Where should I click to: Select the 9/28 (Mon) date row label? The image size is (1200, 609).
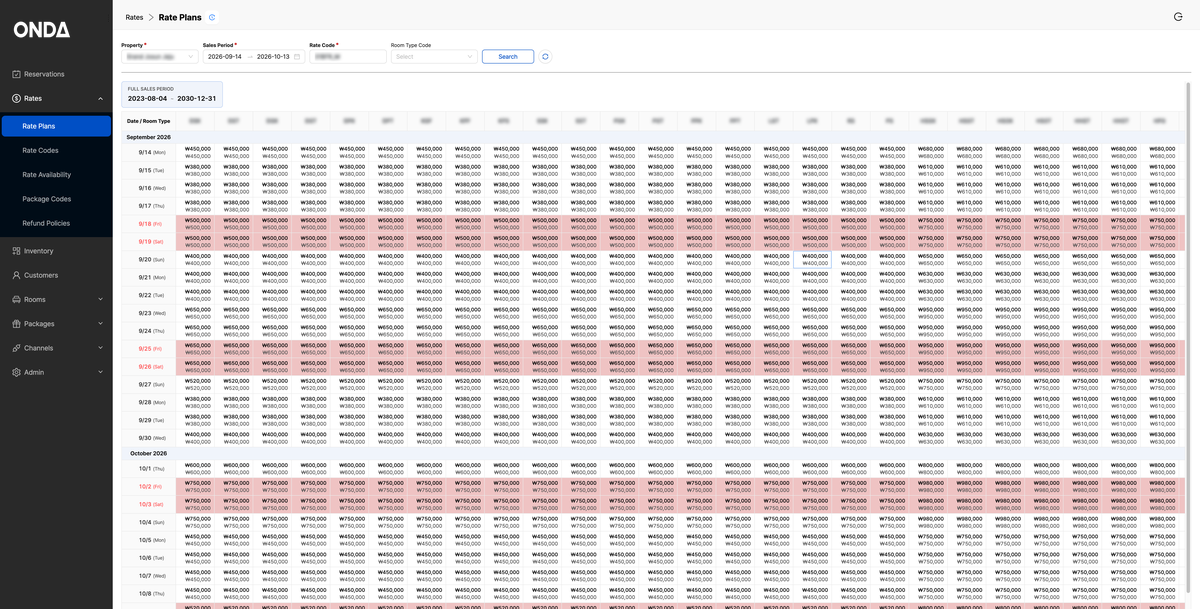pos(152,402)
